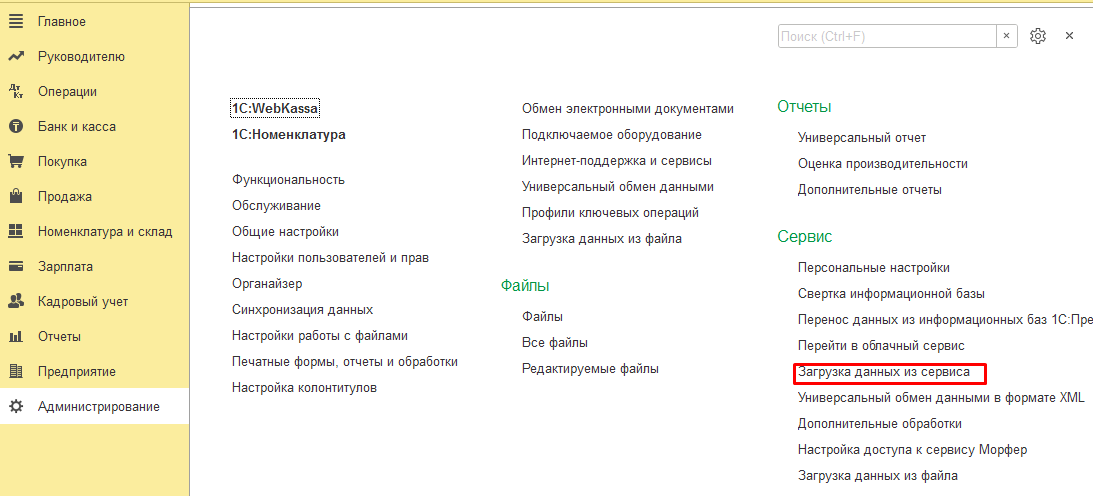Close the function panel with the X

[1069, 36]
